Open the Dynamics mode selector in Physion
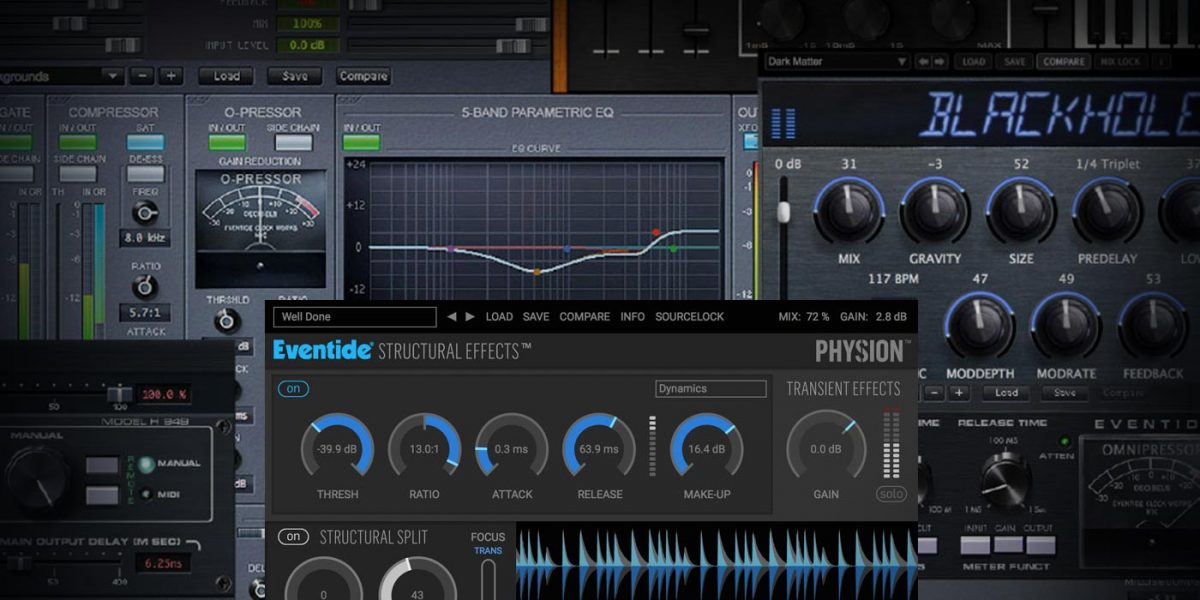Screen dimensions: 1200x600 click(710, 388)
